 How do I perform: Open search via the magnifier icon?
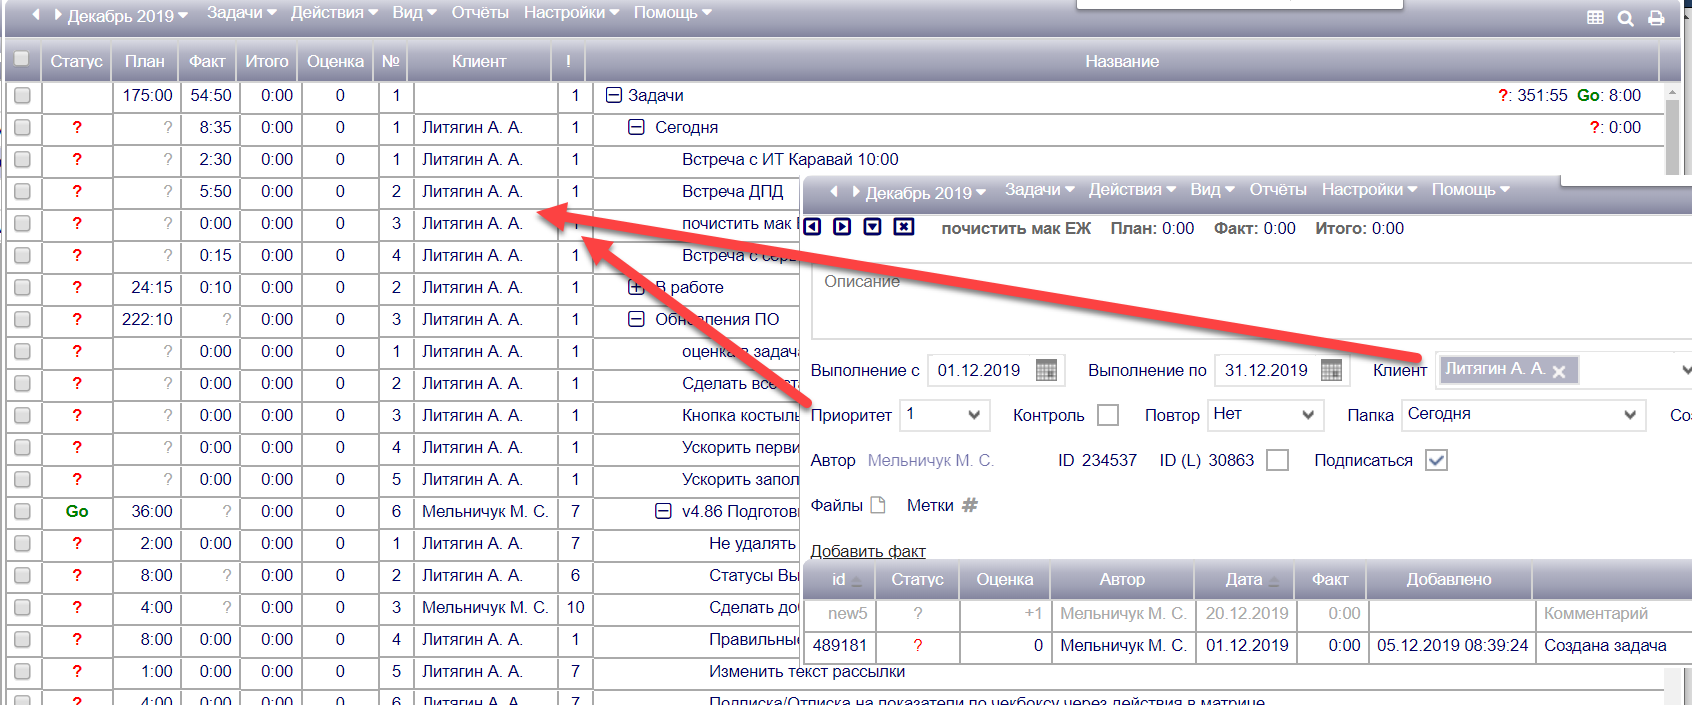[1626, 18]
